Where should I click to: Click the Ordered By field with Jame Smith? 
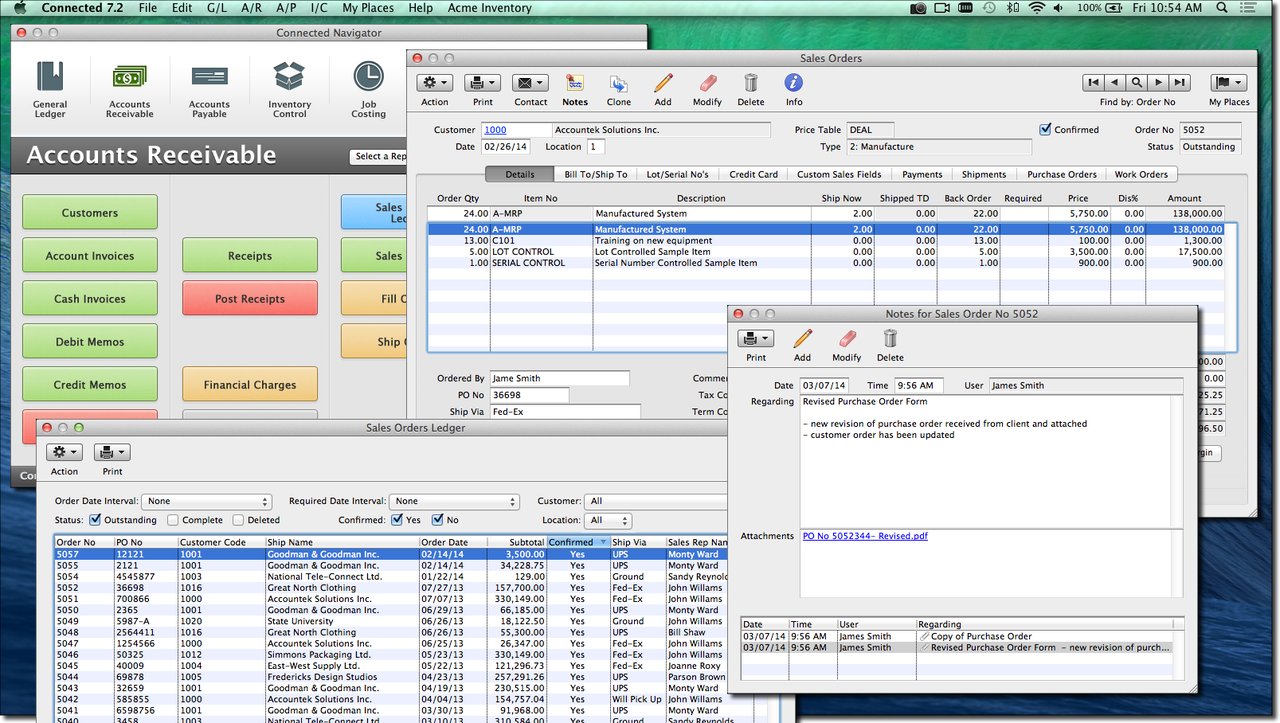click(559, 378)
